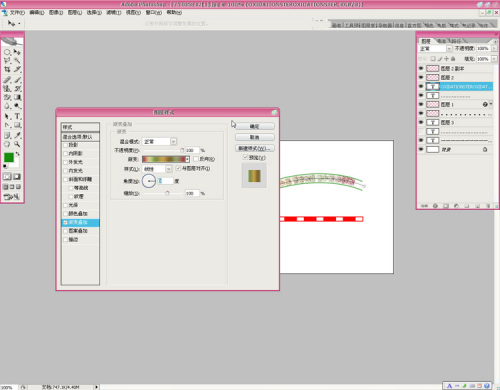Enable the Drop Shadow (投影) style checkbox

pyautogui.click(x=65, y=145)
